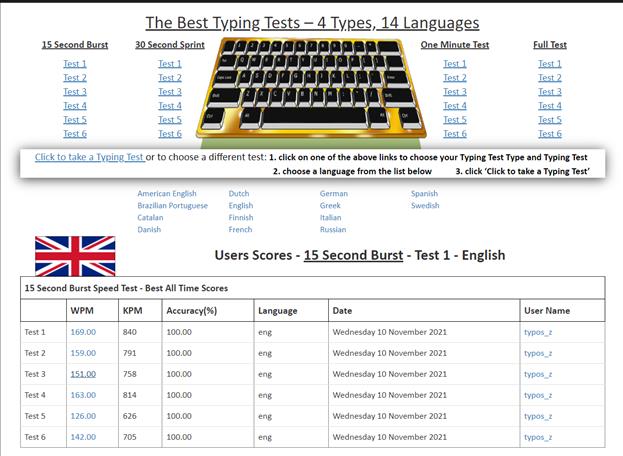Screen dimensions: 623x456
Task: Click the 'Click to take a Typing Test' link
Action: (x=89, y=157)
